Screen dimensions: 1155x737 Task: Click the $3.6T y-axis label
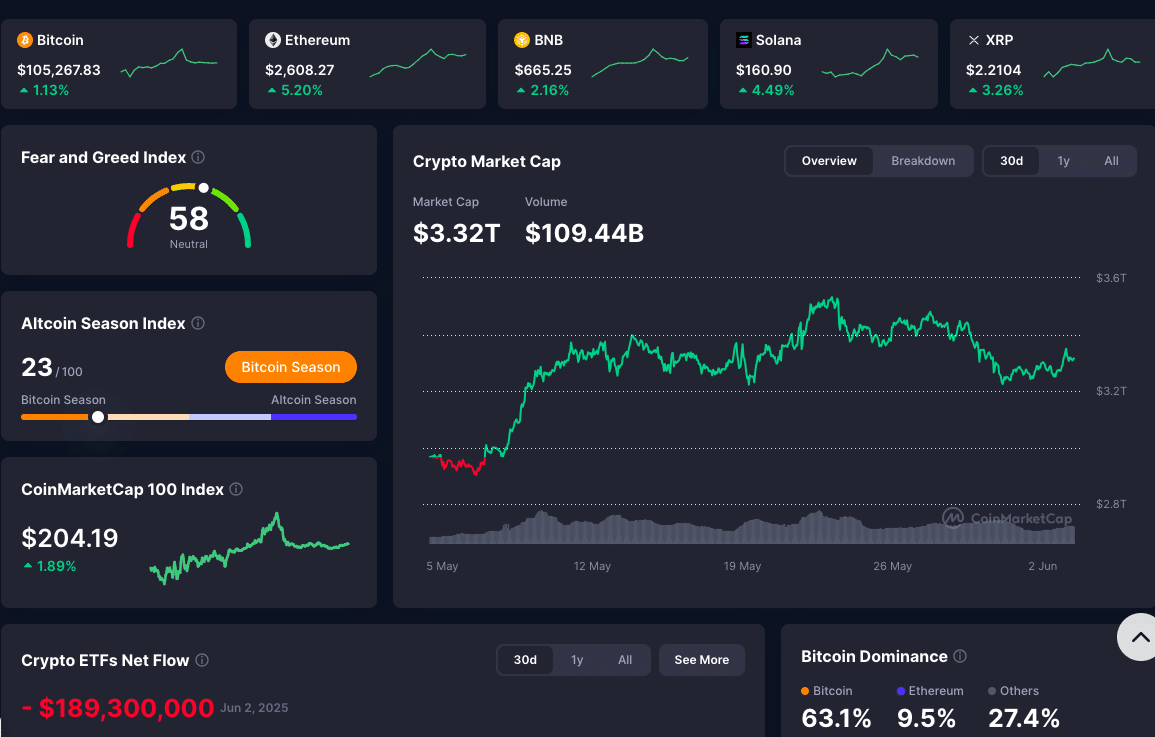(x=1111, y=278)
